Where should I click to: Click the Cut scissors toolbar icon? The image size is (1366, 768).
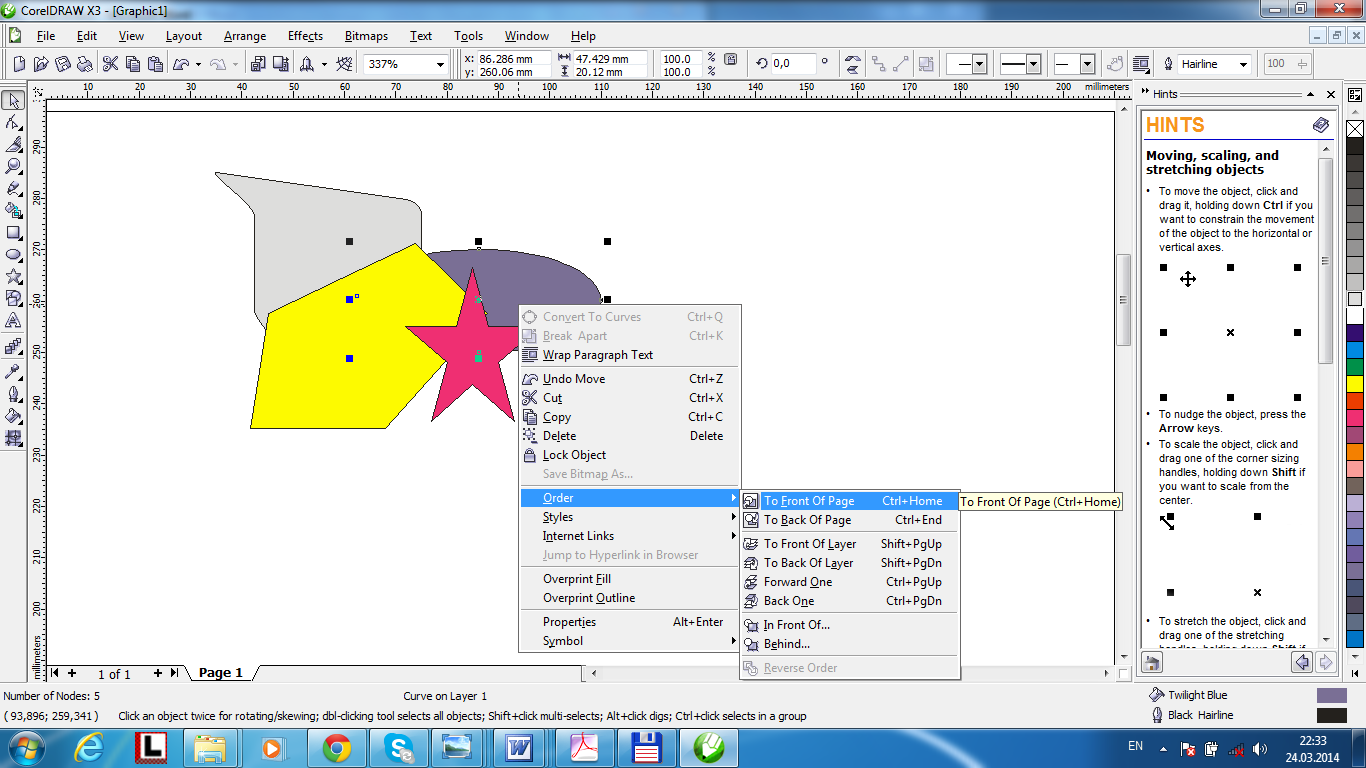110,64
